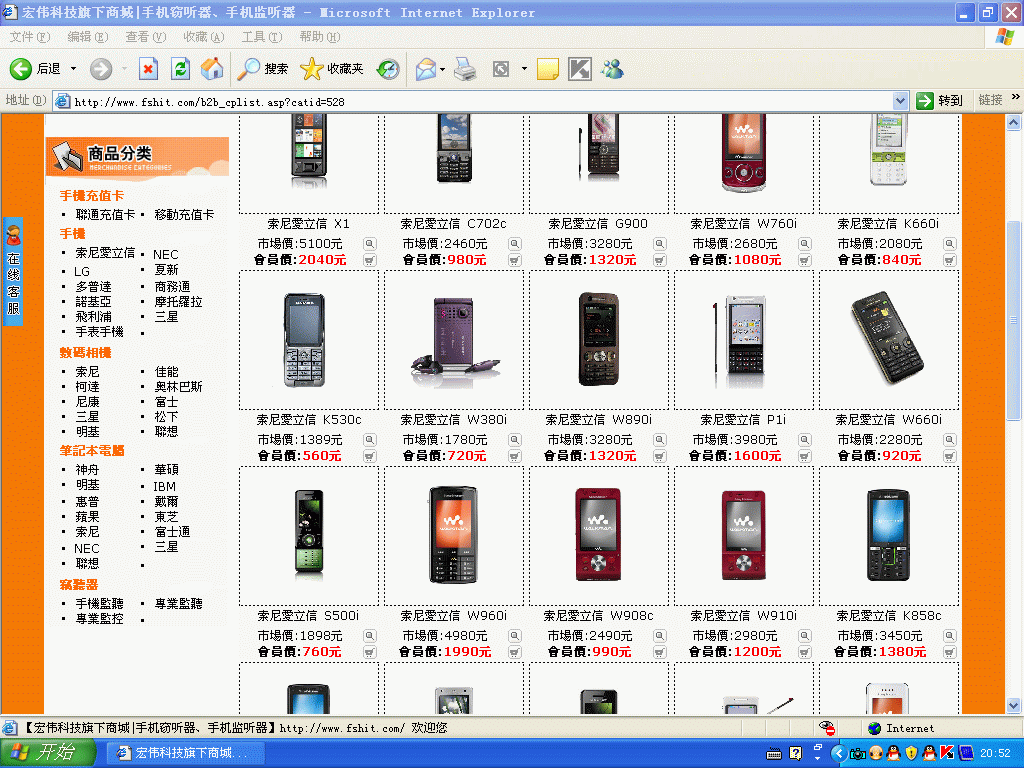
Task: Open the History toolbar icon
Action: pyautogui.click(x=388, y=69)
